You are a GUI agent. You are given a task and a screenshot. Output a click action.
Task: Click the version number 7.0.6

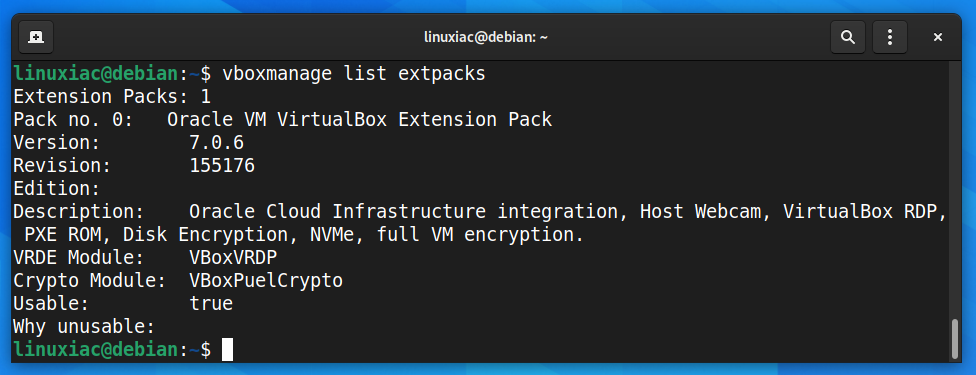pos(217,143)
